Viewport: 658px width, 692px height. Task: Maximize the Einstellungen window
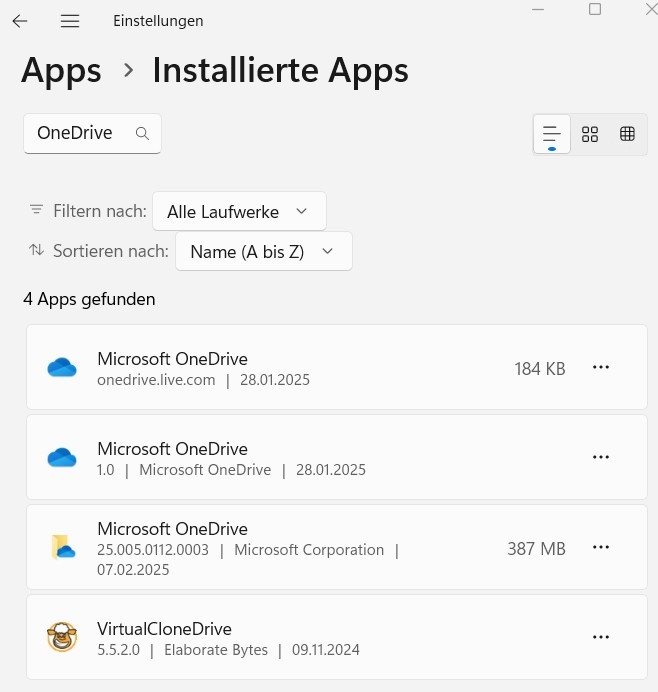pyautogui.click(x=595, y=9)
